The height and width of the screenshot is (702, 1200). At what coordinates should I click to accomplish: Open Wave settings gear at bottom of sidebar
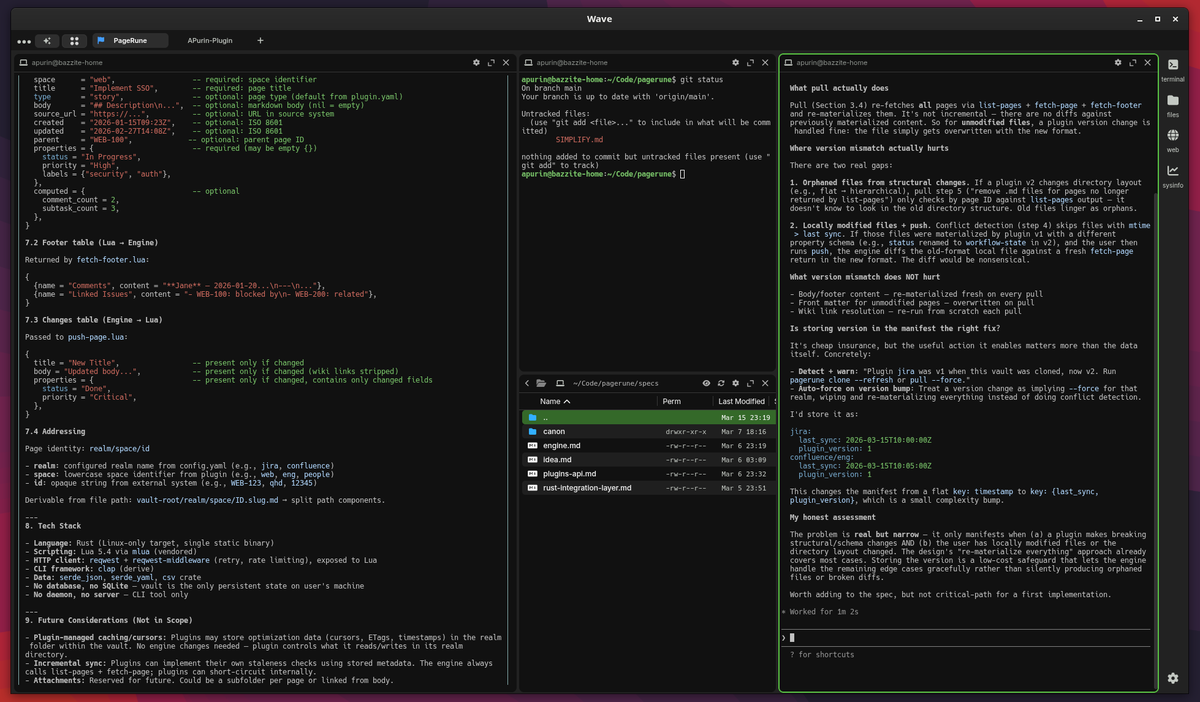[1172, 678]
